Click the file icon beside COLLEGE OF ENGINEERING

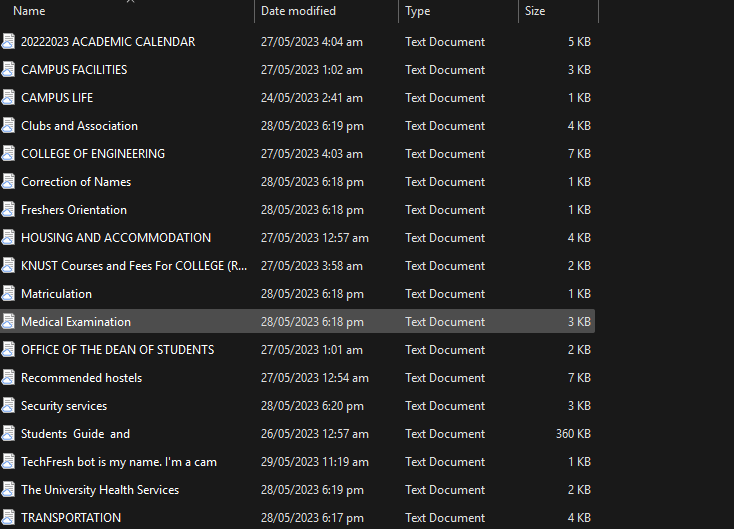point(9,154)
